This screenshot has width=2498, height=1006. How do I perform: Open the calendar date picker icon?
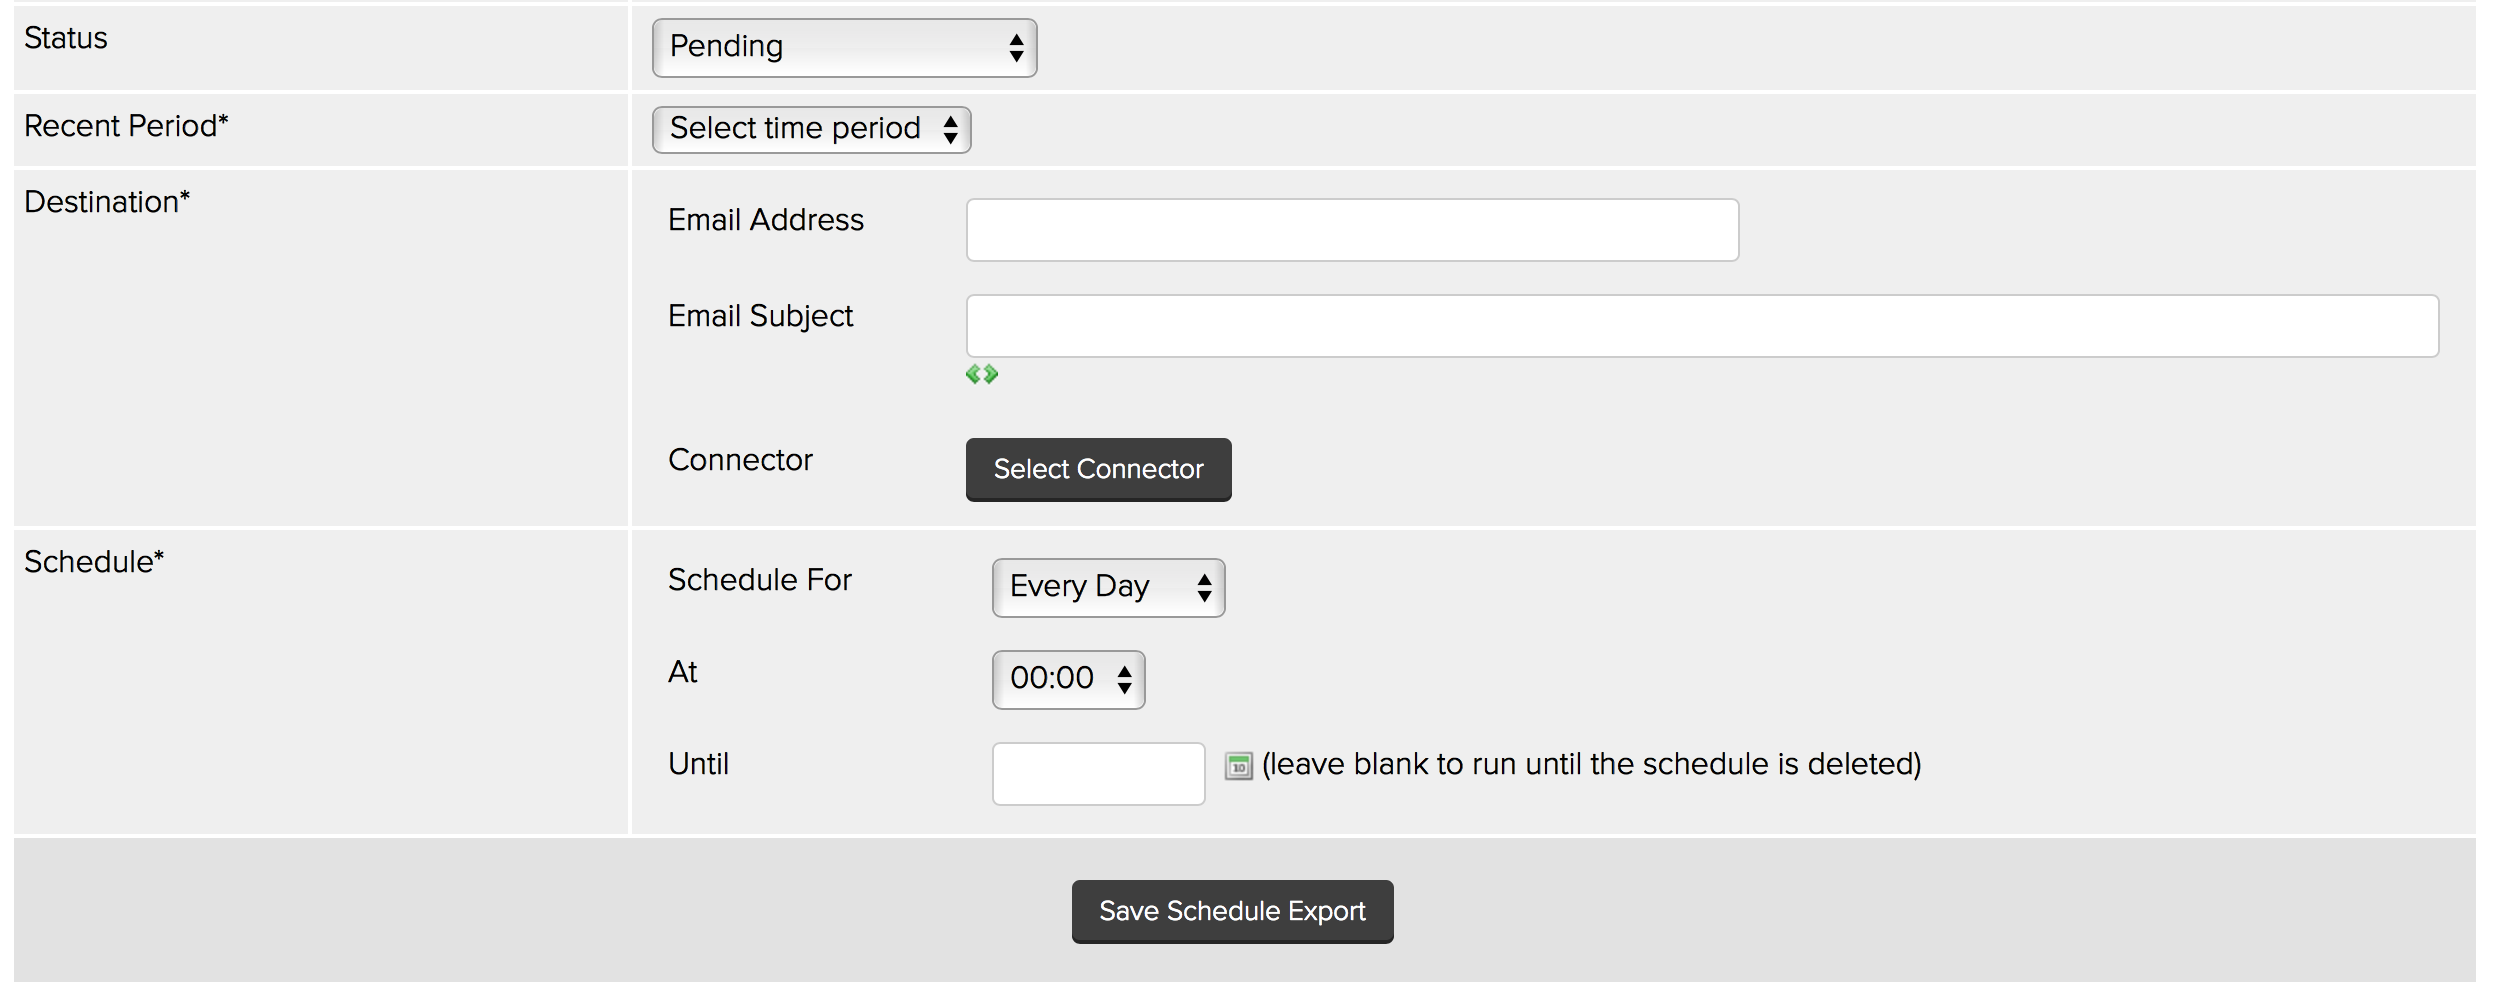[1238, 766]
